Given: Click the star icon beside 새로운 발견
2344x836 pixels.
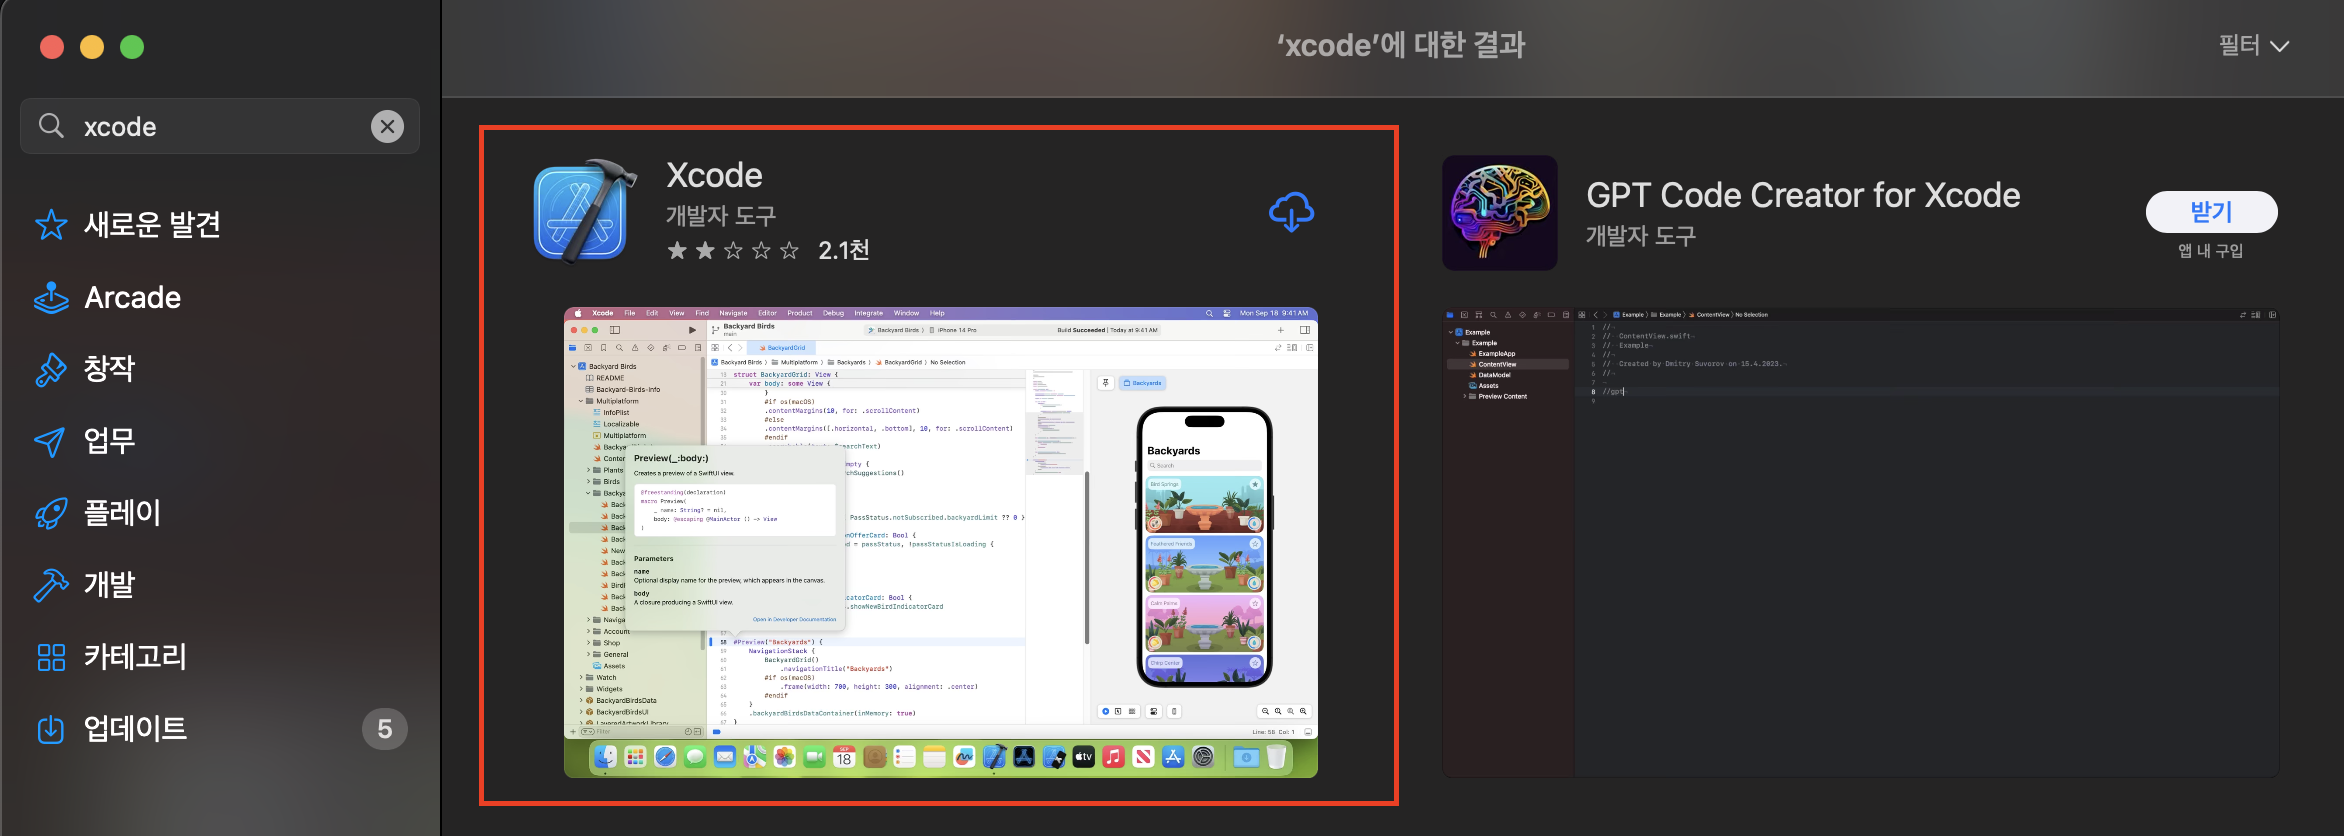Looking at the screenshot, I should (x=51, y=225).
